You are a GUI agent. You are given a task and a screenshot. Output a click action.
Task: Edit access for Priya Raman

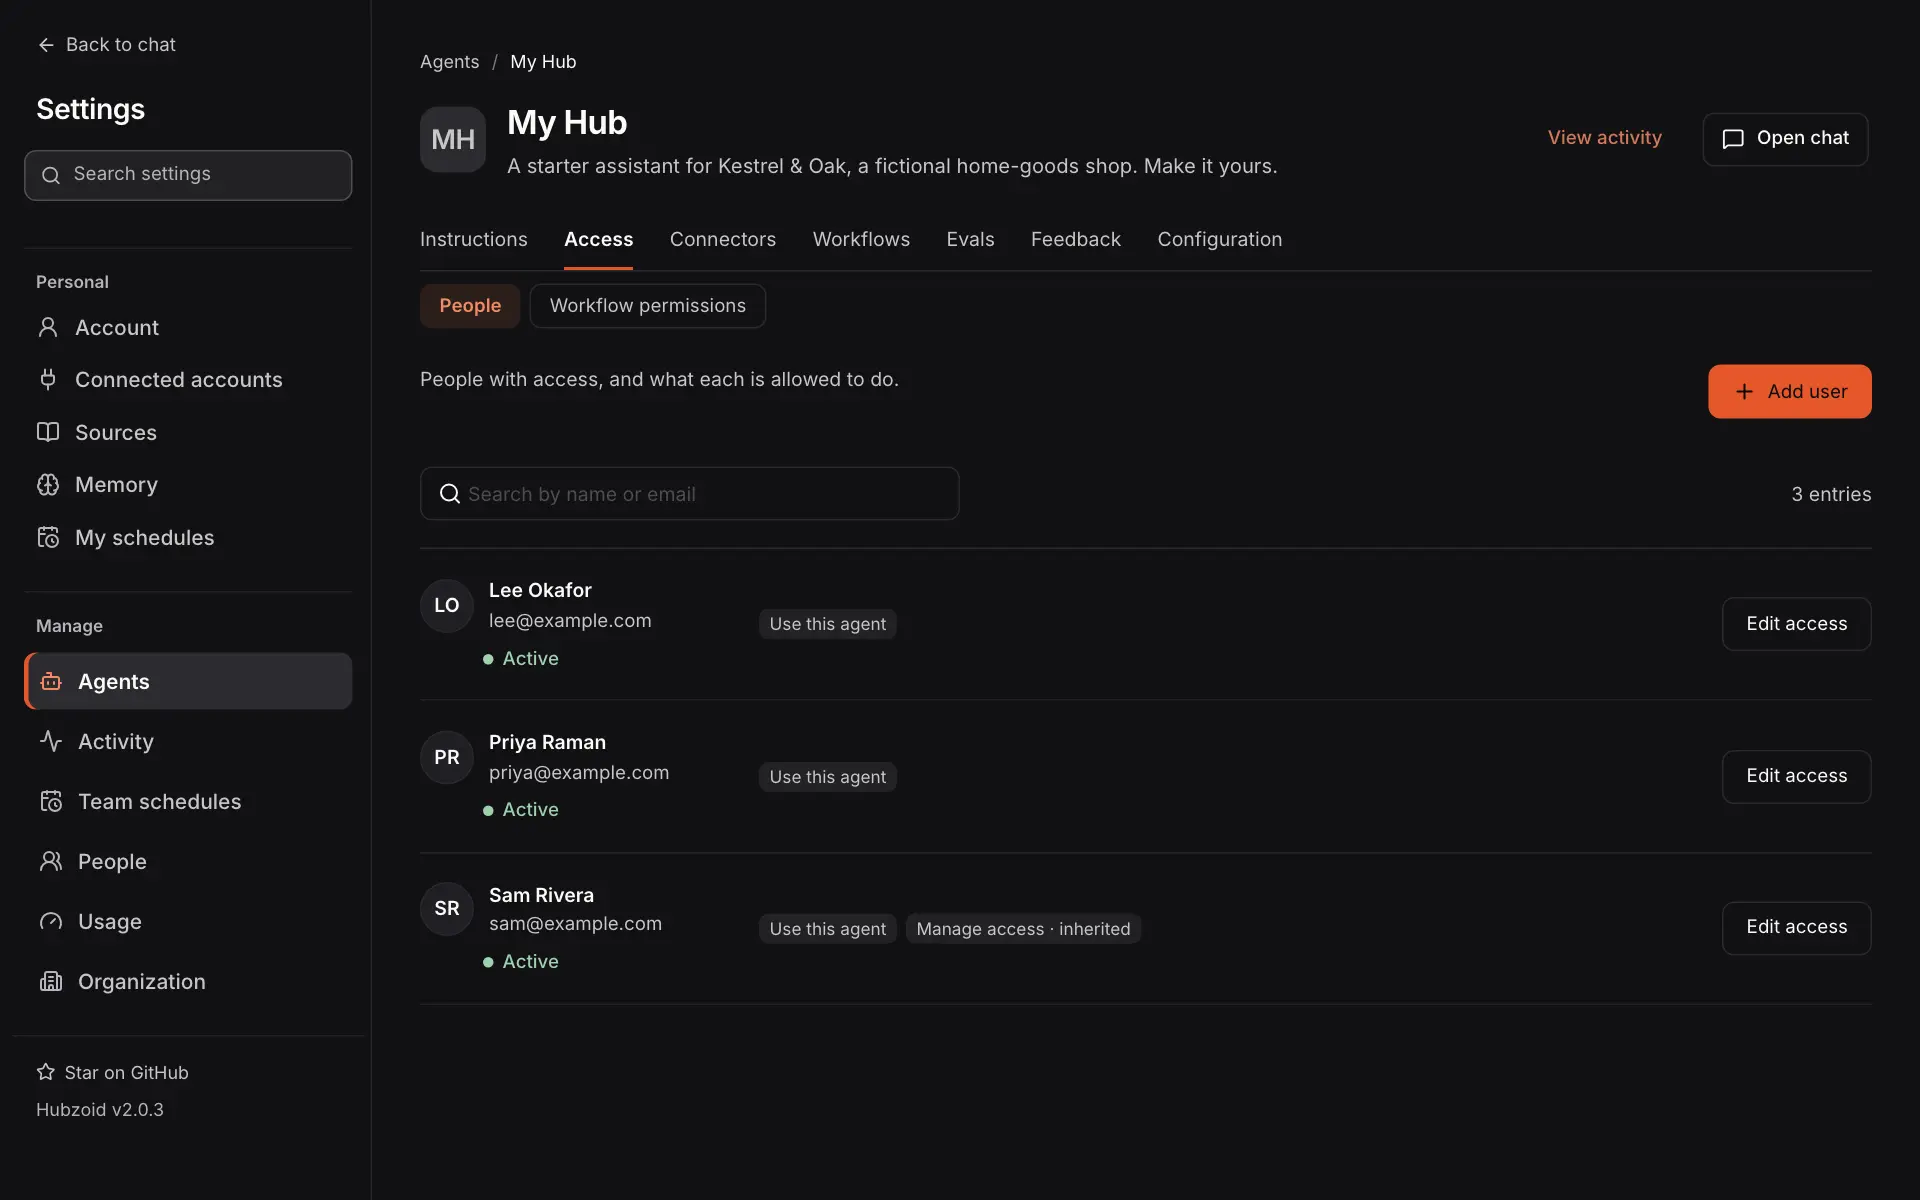click(1796, 776)
